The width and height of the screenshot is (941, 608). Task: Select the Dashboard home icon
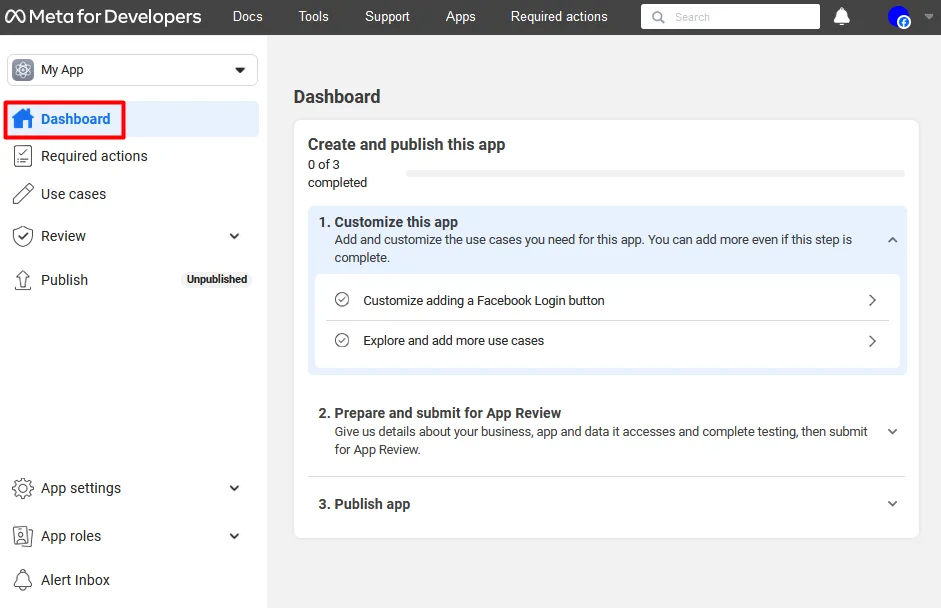[24, 118]
